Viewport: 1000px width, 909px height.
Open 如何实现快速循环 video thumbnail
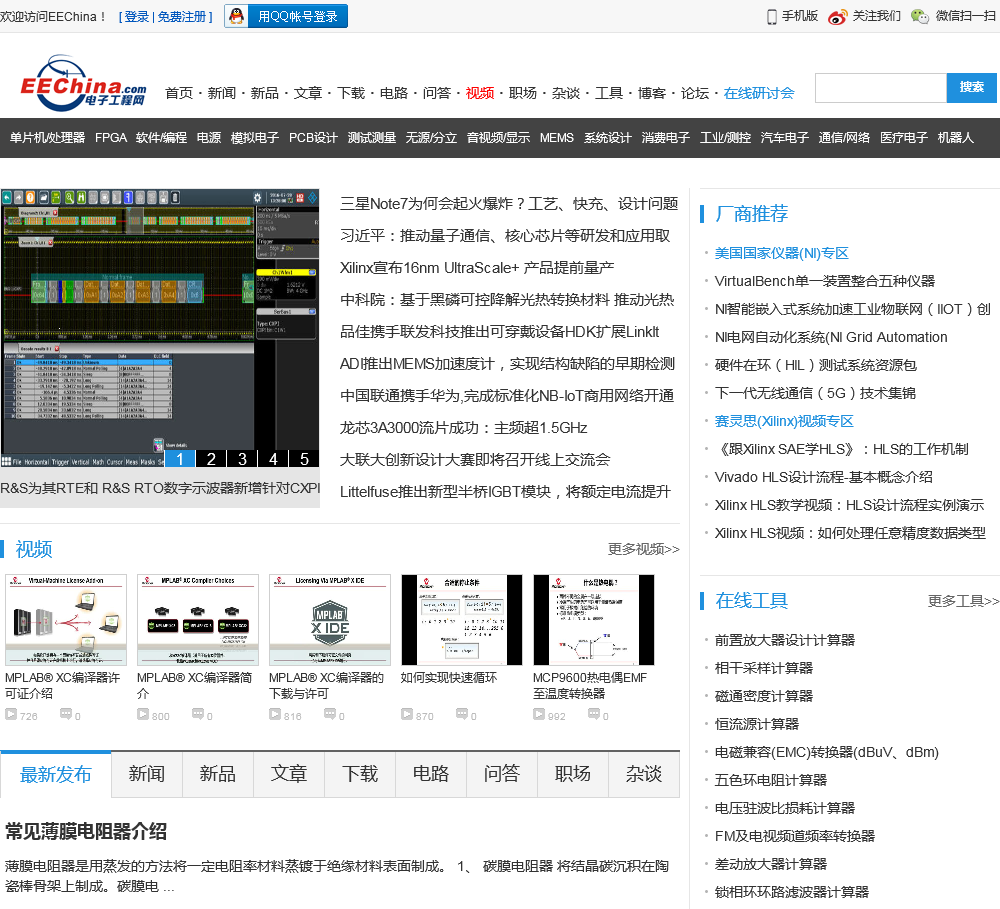tap(462, 619)
